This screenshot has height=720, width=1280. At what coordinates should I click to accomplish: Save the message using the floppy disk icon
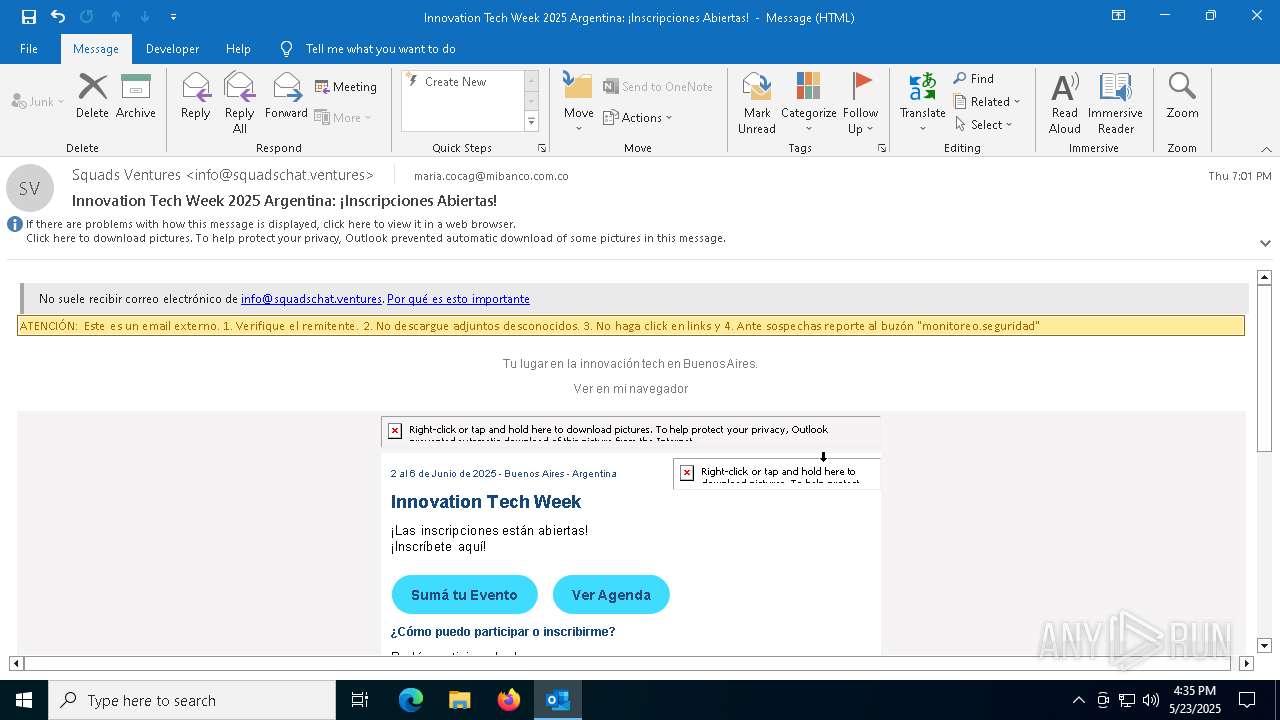coord(29,17)
